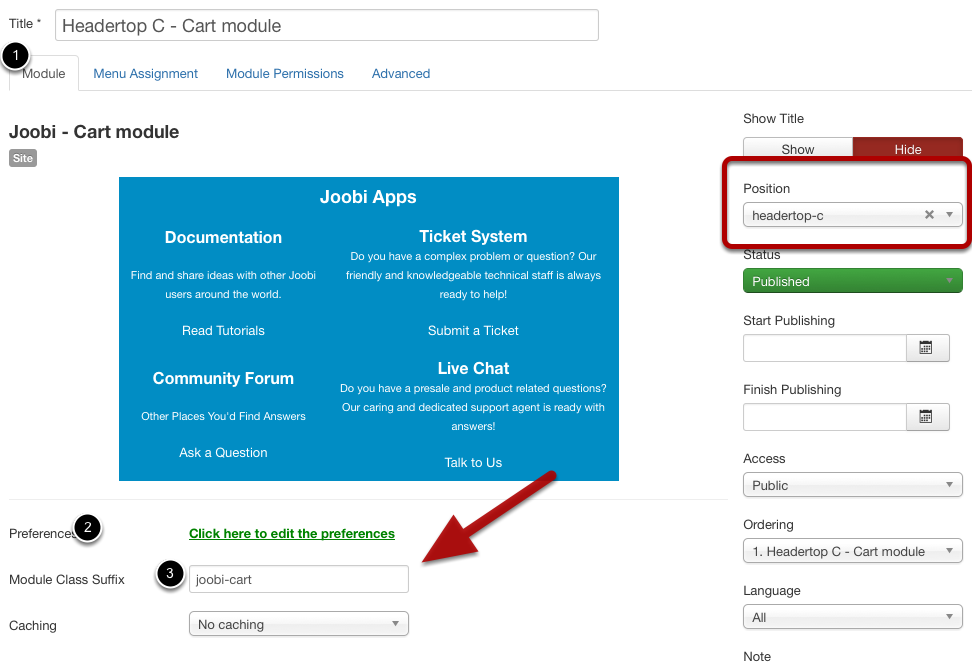The height and width of the screenshot is (670, 972).
Task: Click the Language label
Action: [x=772, y=591]
